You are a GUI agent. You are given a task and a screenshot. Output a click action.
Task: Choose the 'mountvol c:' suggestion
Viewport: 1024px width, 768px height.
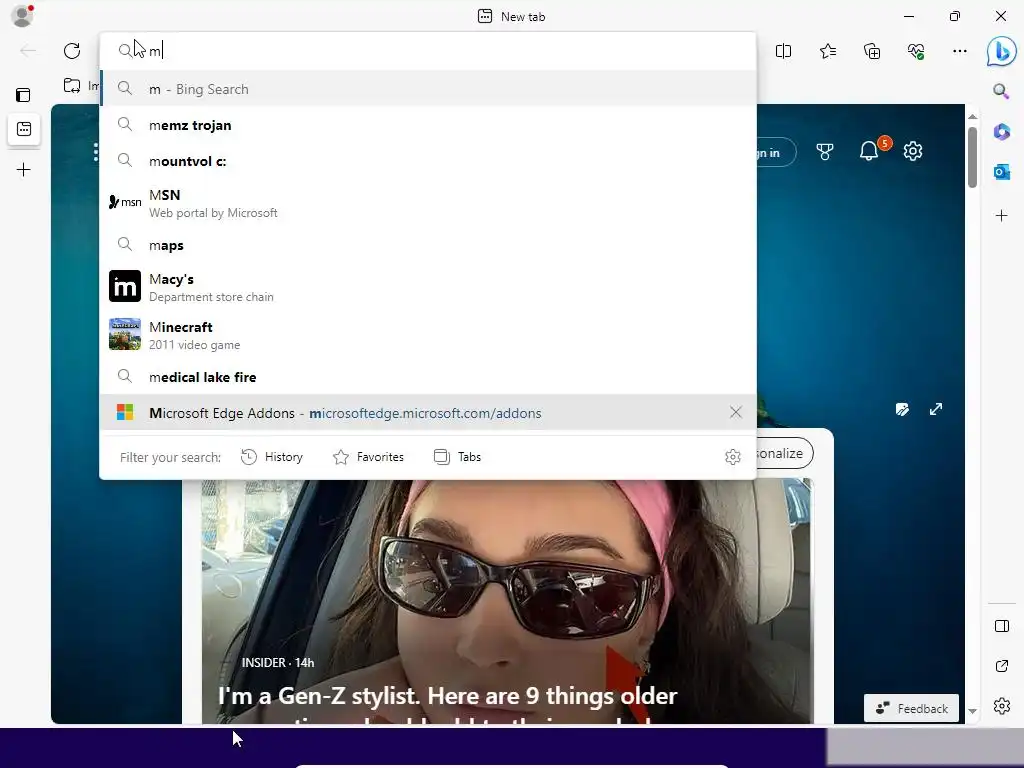tap(428, 161)
